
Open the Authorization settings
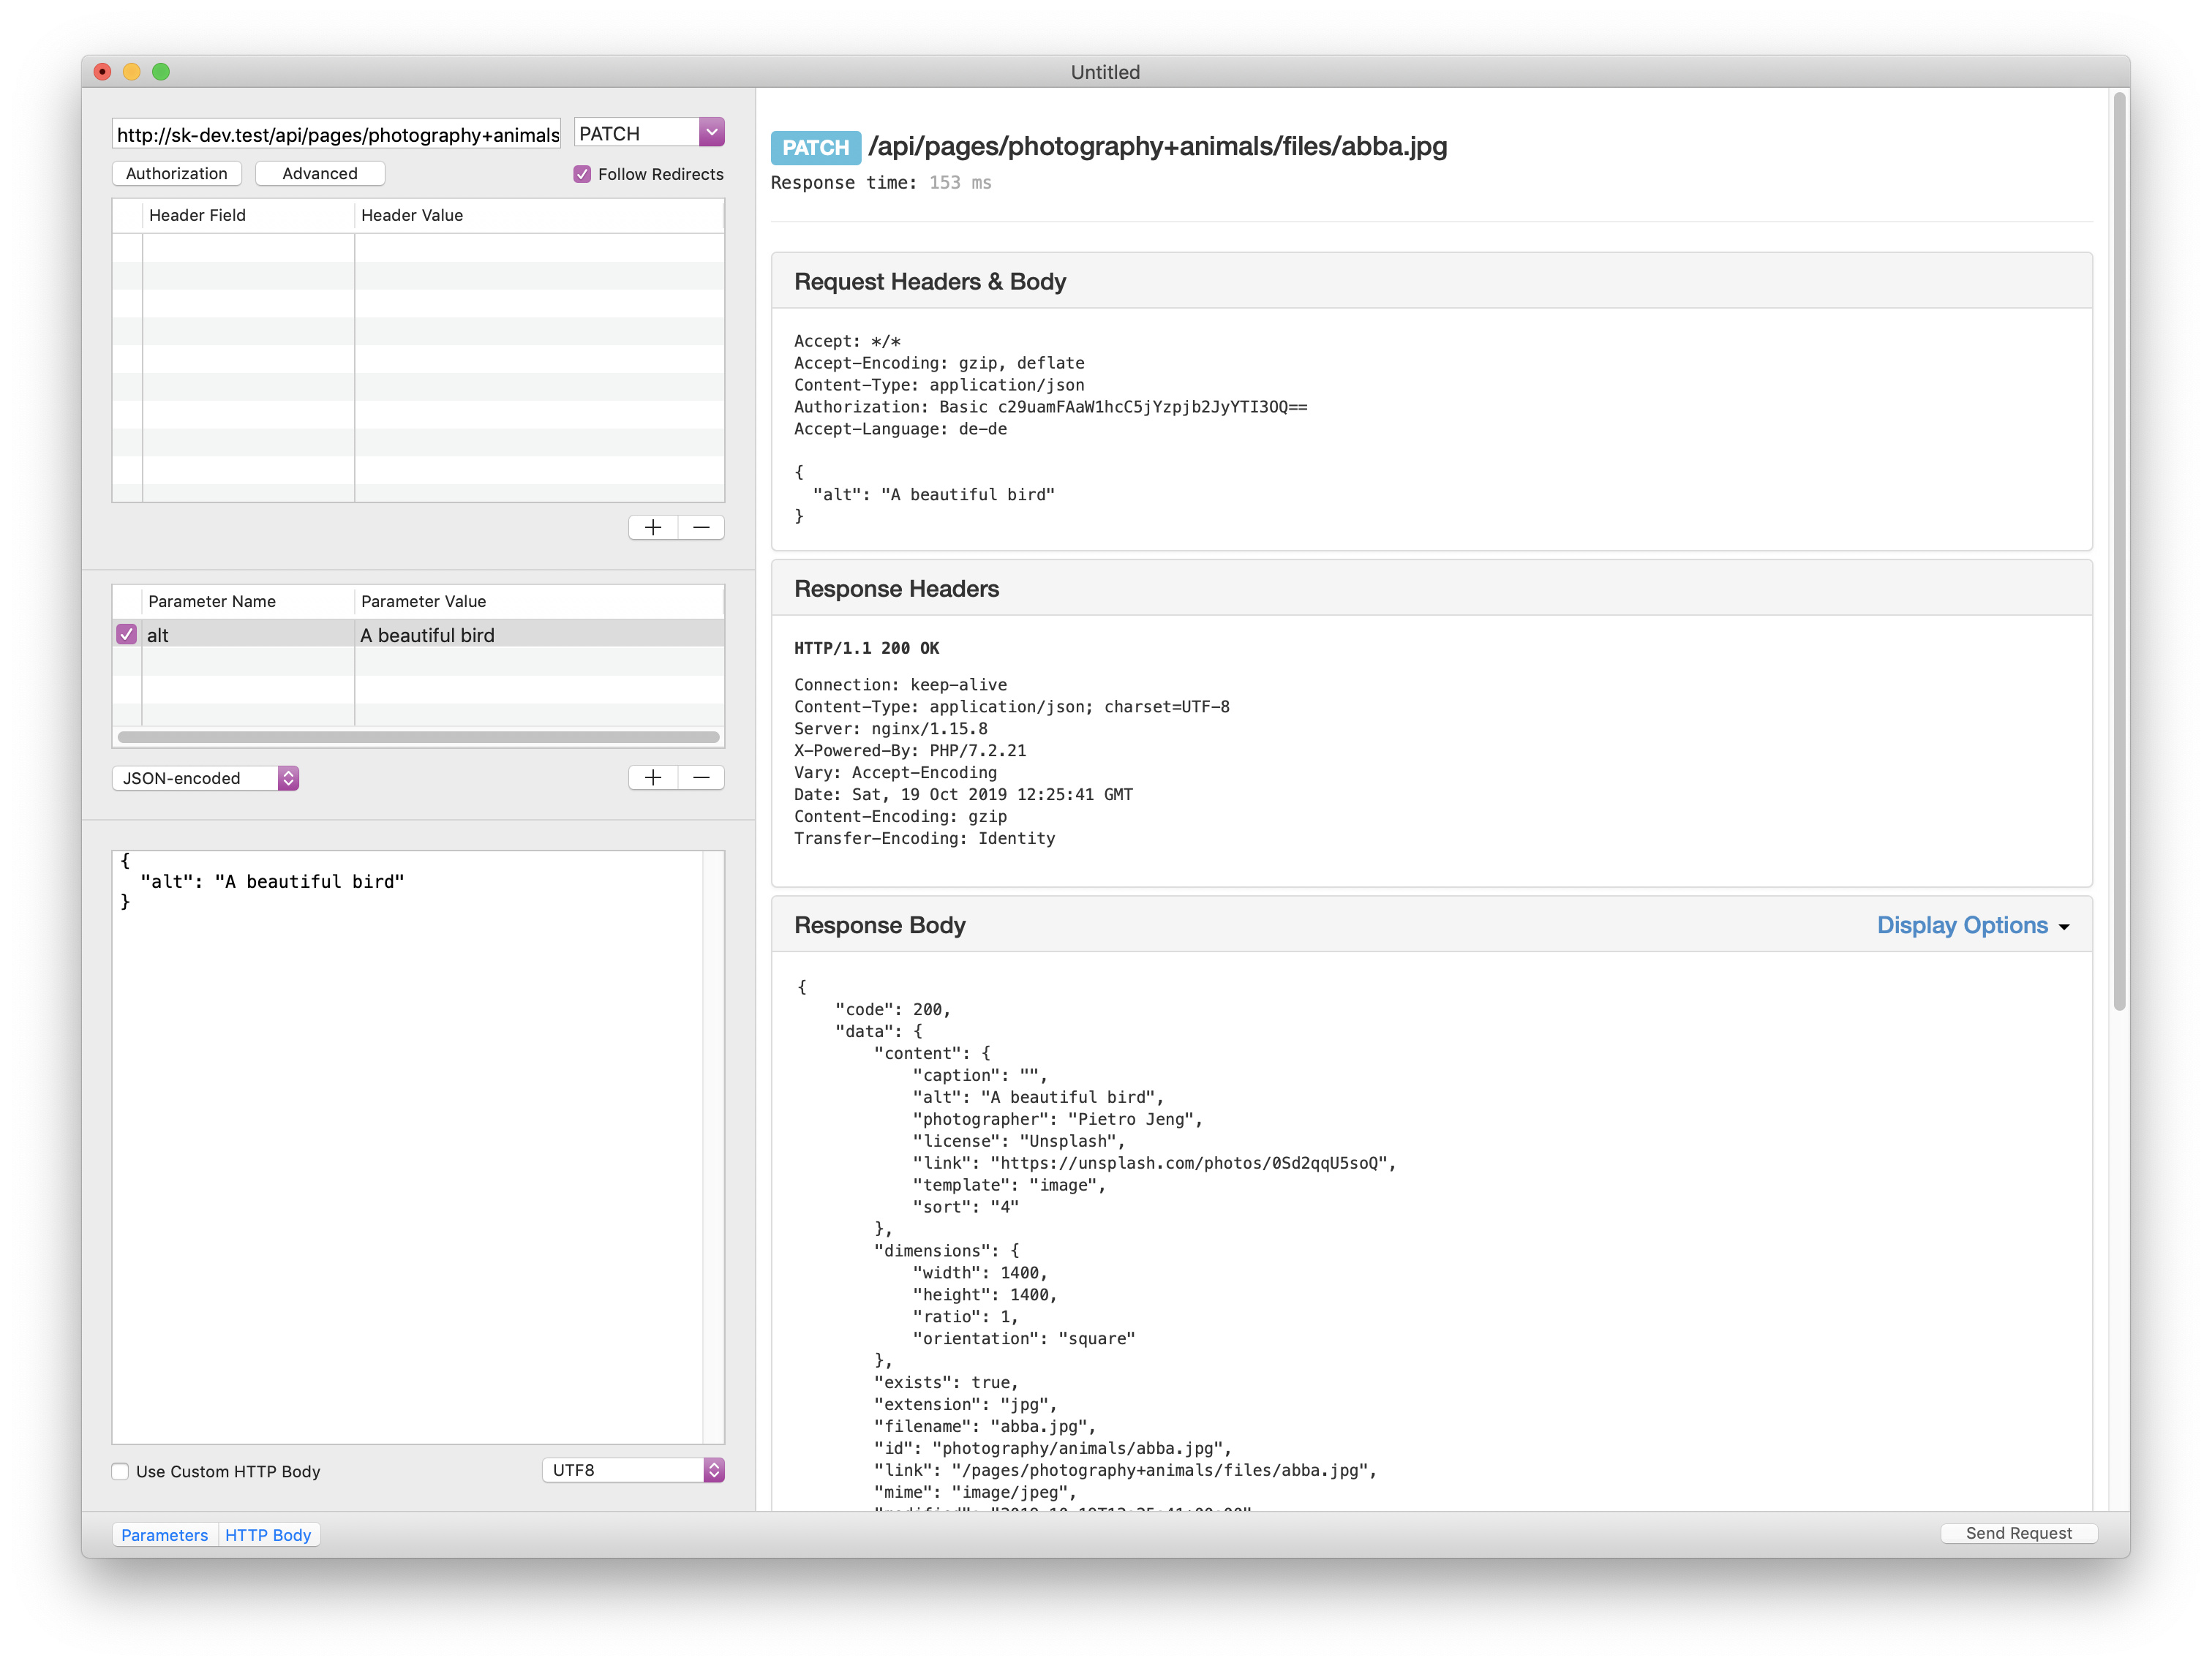tap(177, 174)
